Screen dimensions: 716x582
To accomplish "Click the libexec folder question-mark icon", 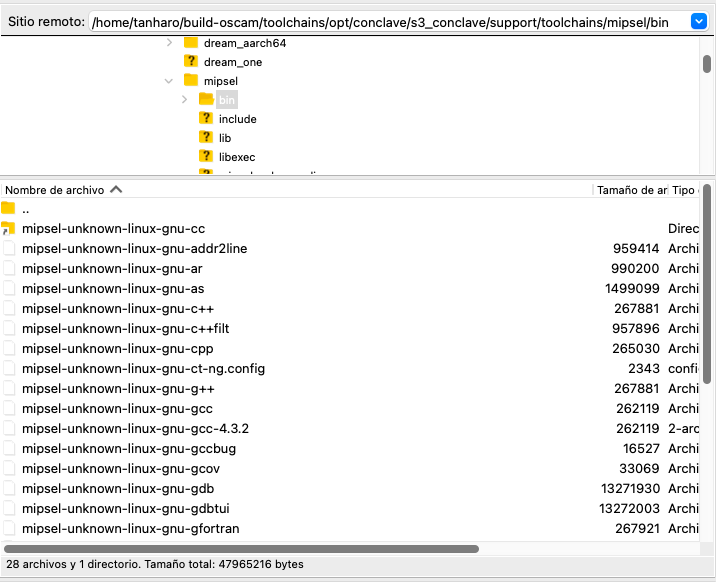I will point(207,156).
